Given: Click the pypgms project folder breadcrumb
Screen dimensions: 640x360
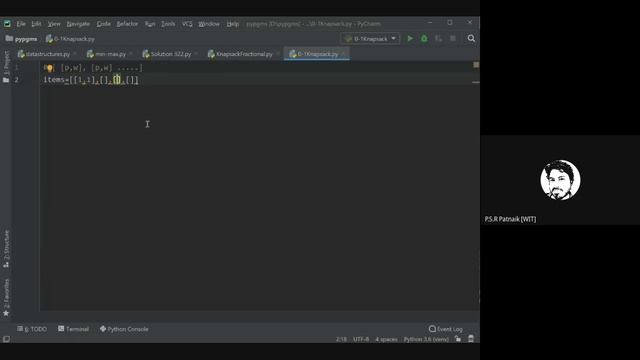Looking at the screenshot, I should [x=22, y=39].
